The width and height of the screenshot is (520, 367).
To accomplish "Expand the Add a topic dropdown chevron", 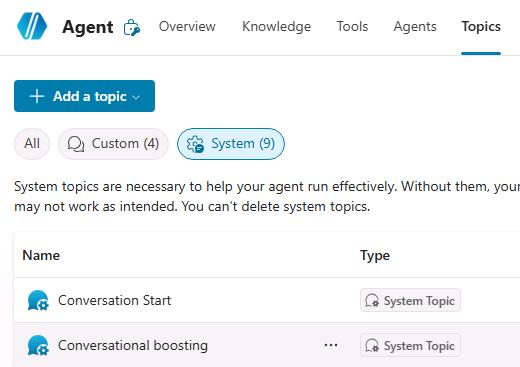I will [136, 97].
